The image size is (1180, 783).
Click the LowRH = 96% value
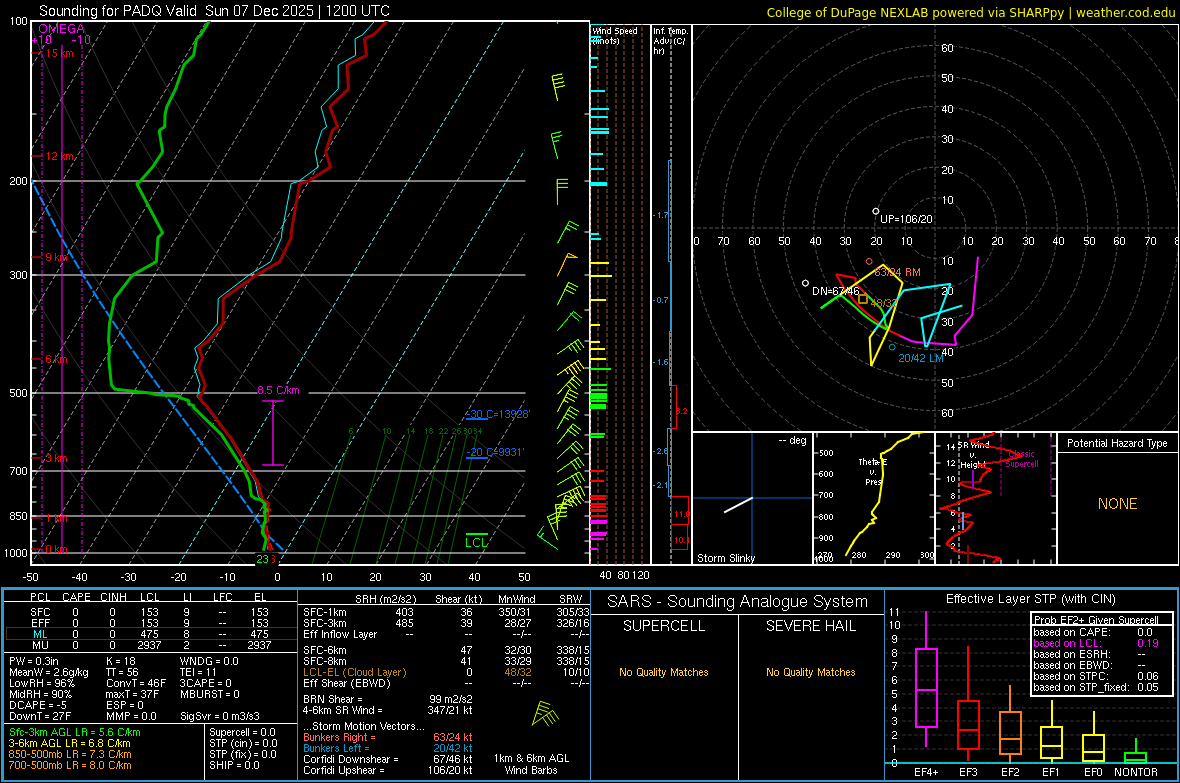41,684
